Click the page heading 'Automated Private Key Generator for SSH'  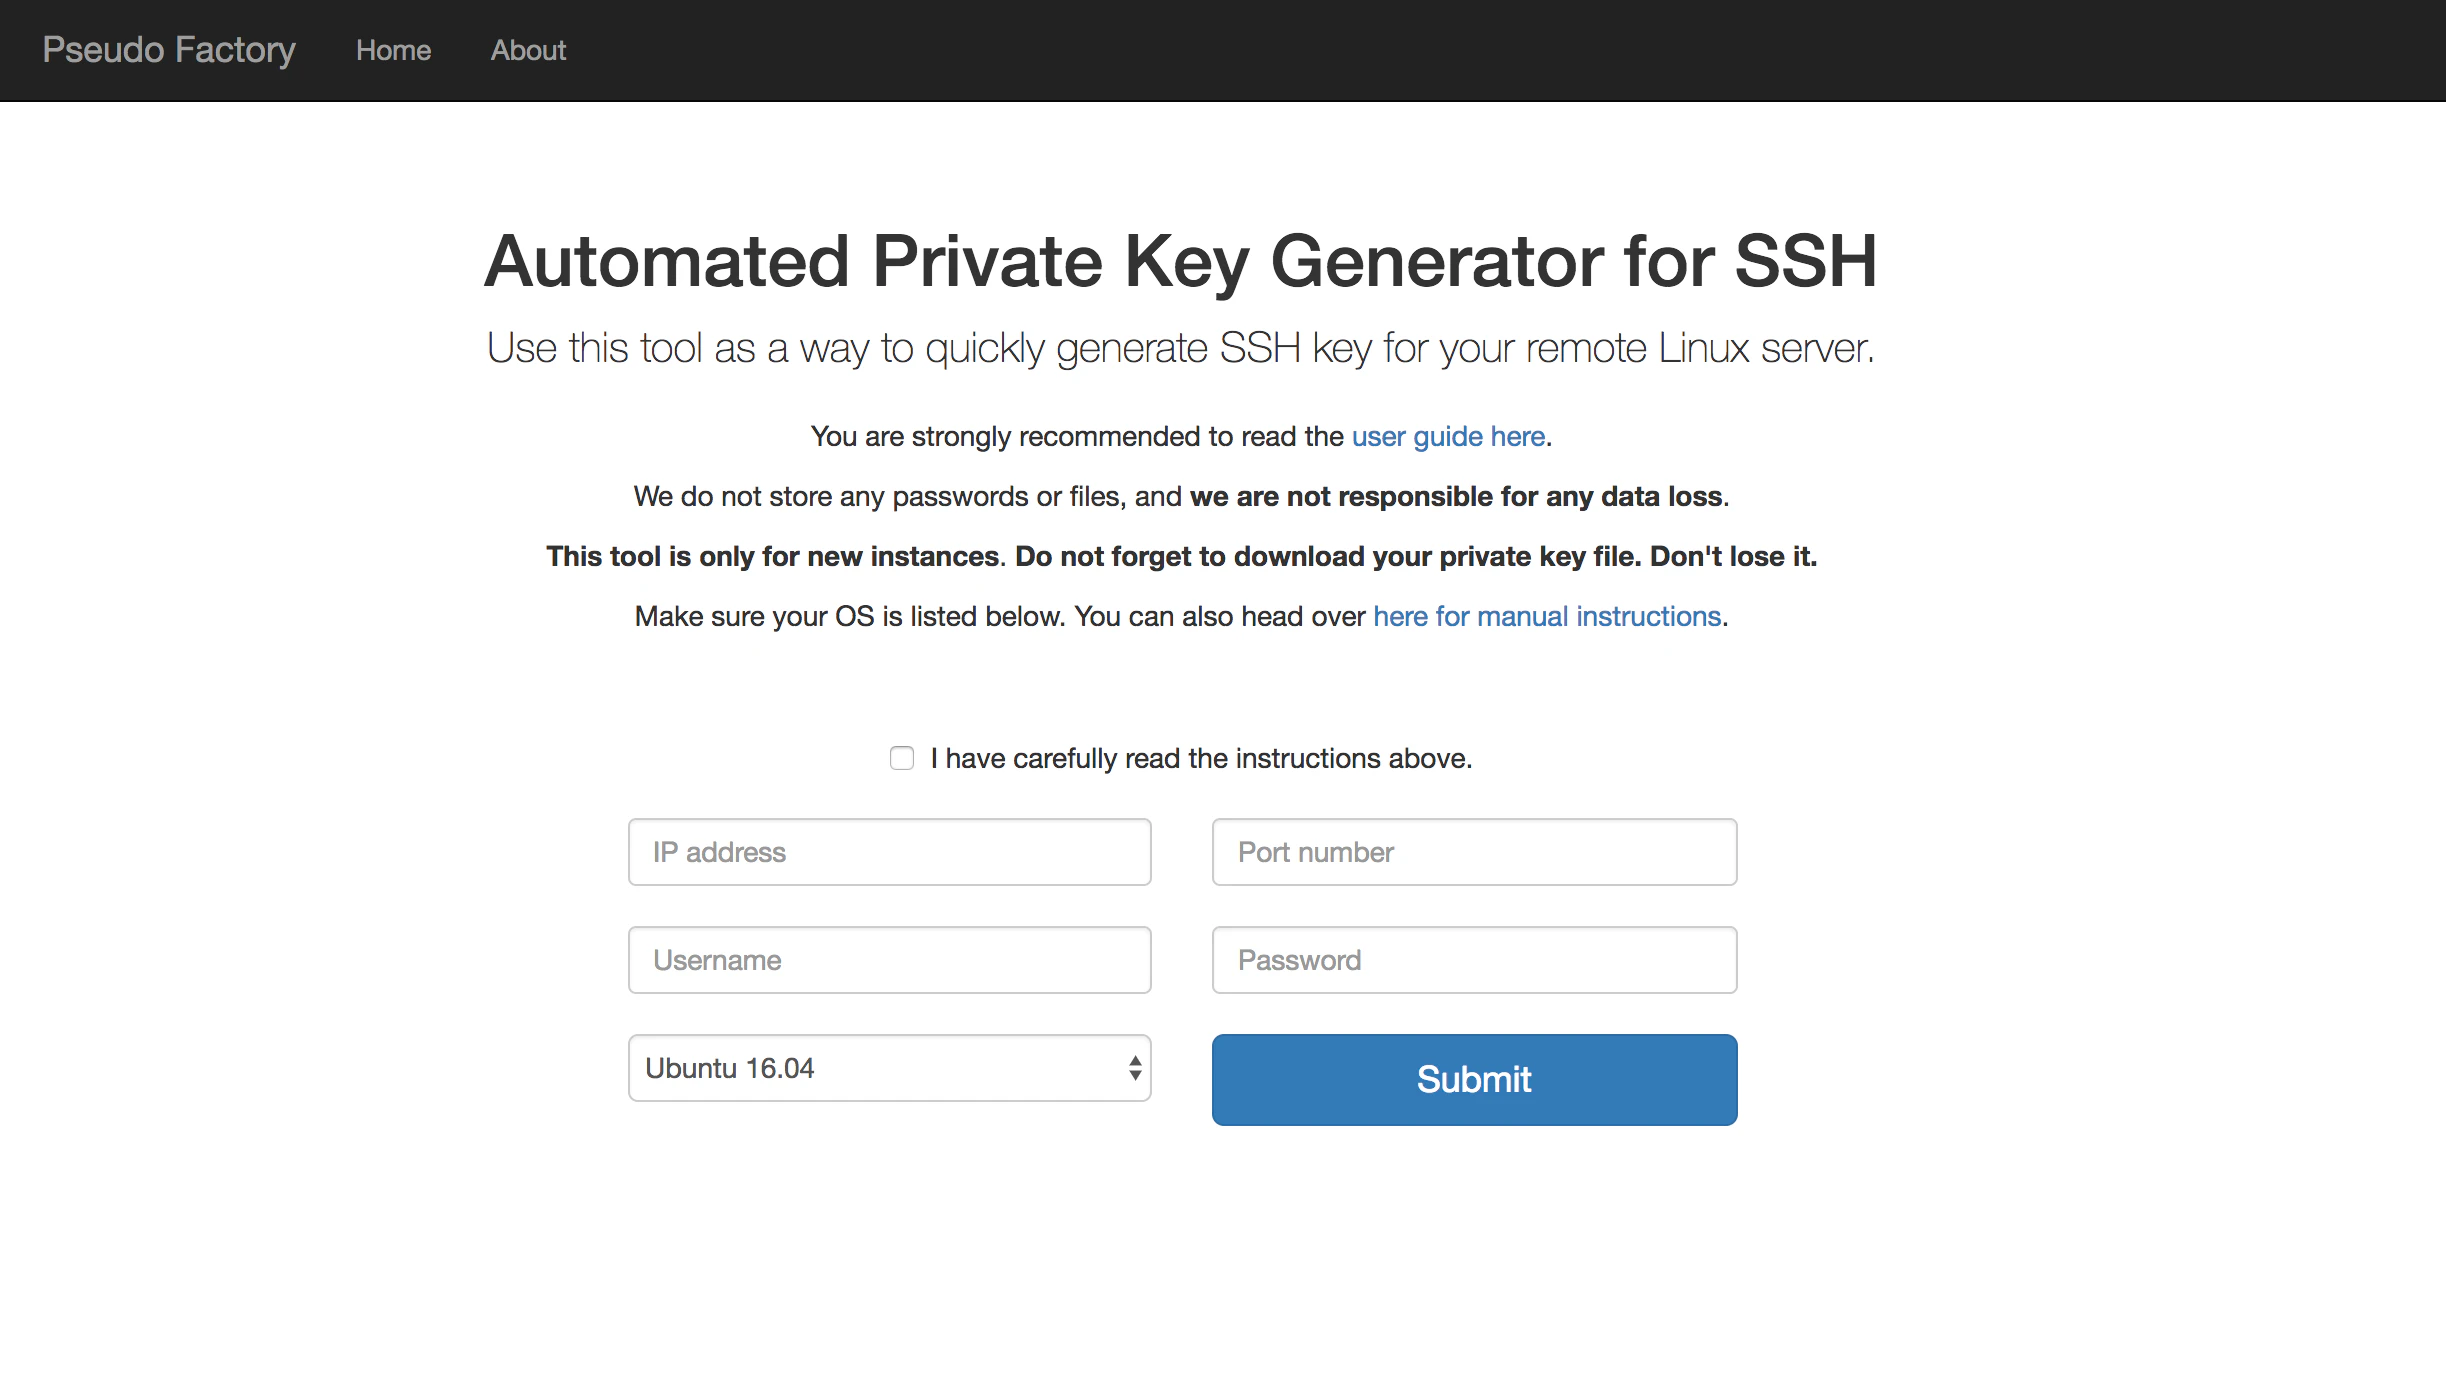1181,263
